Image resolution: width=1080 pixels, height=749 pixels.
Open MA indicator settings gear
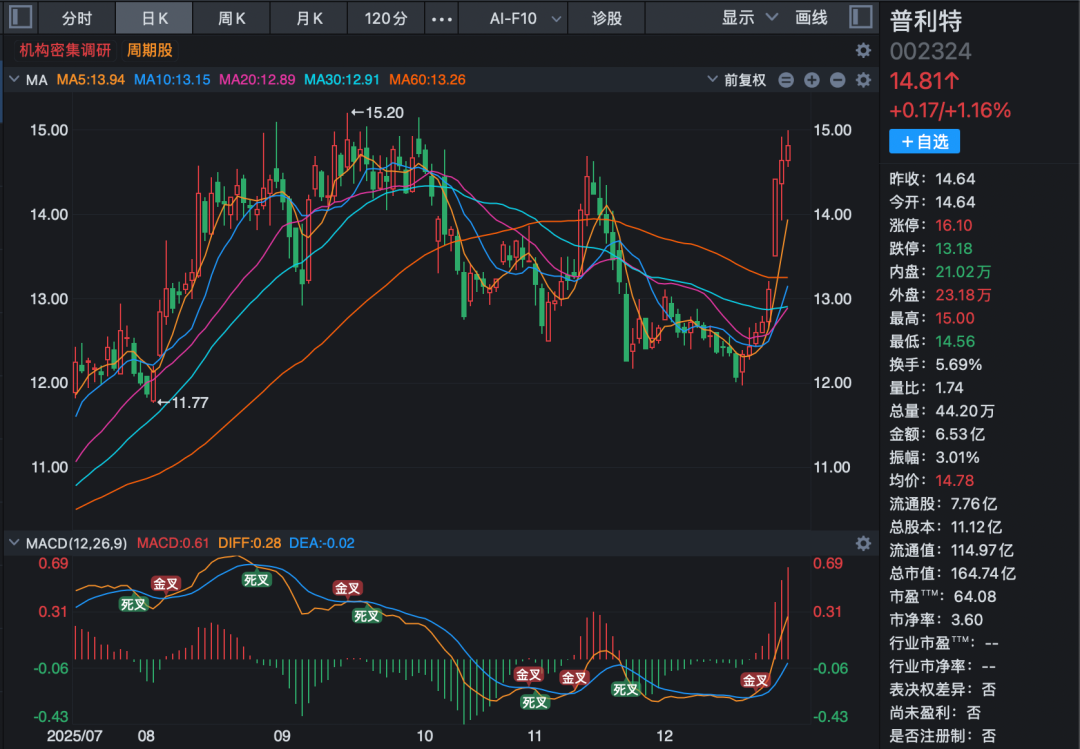tap(863, 80)
